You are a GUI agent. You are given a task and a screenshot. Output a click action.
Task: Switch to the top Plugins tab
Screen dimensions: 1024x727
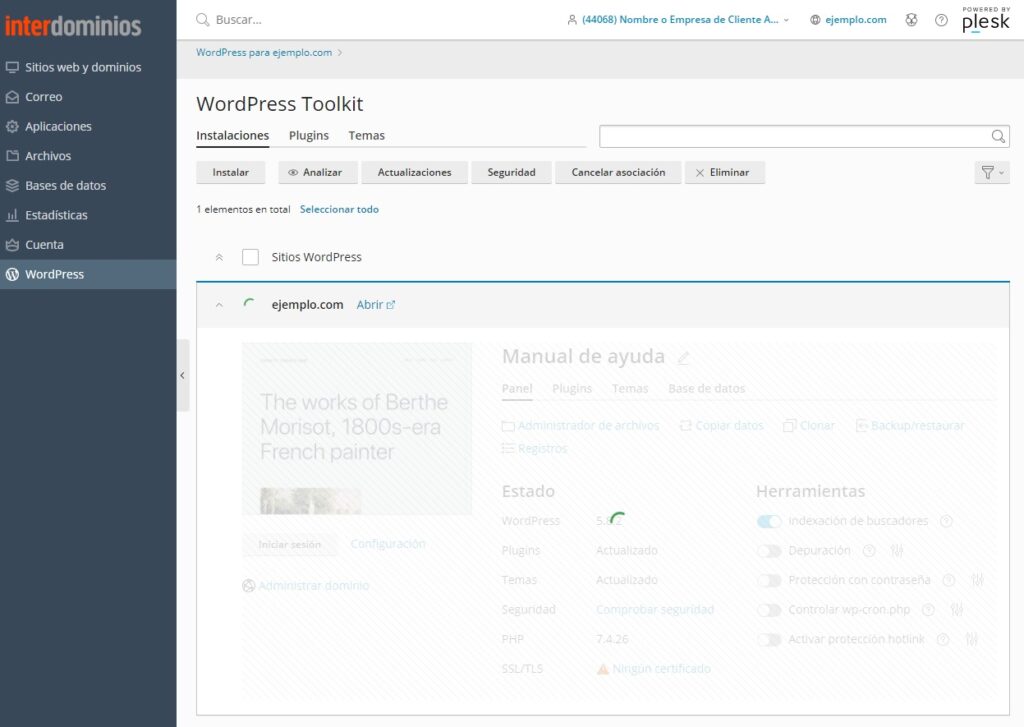point(309,135)
